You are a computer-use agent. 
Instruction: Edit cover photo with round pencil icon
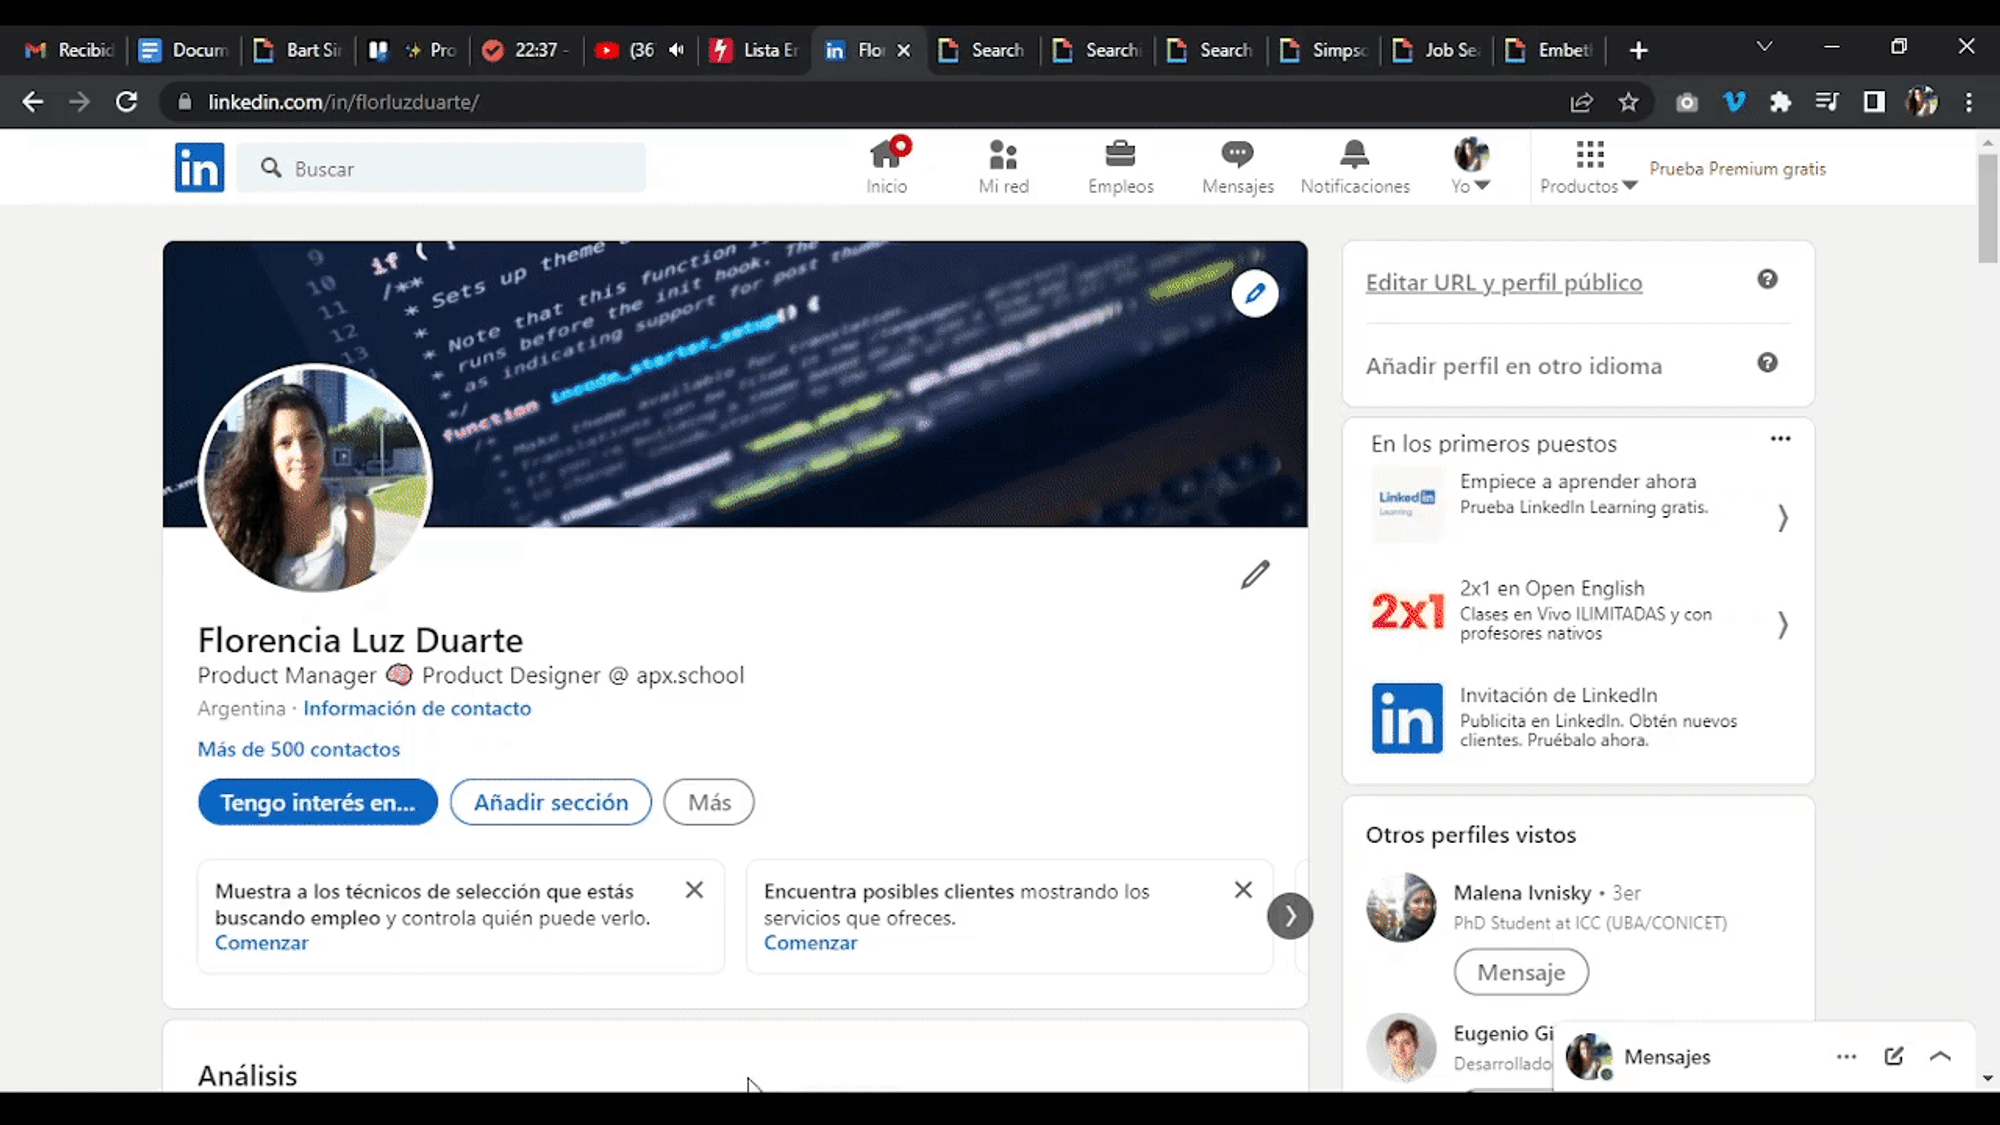pos(1254,294)
